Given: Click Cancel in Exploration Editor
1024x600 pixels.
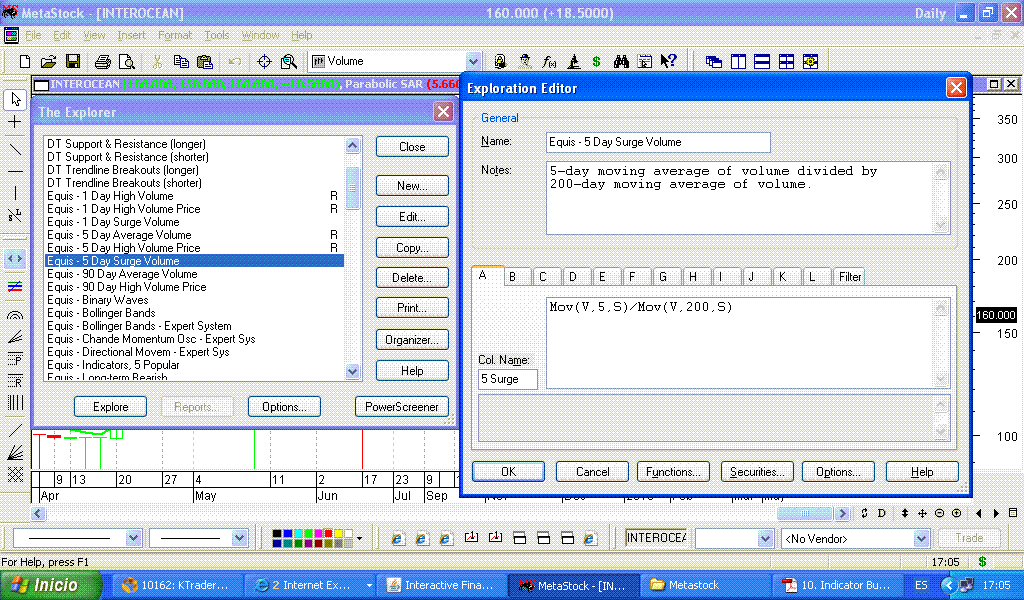Looking at the screenshot, I should [x=592, y=471].
